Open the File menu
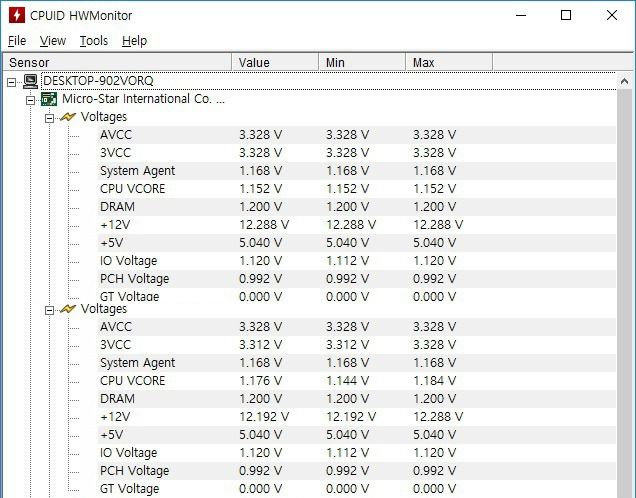This screenshot has width=636, height=498. click(17, 41)
